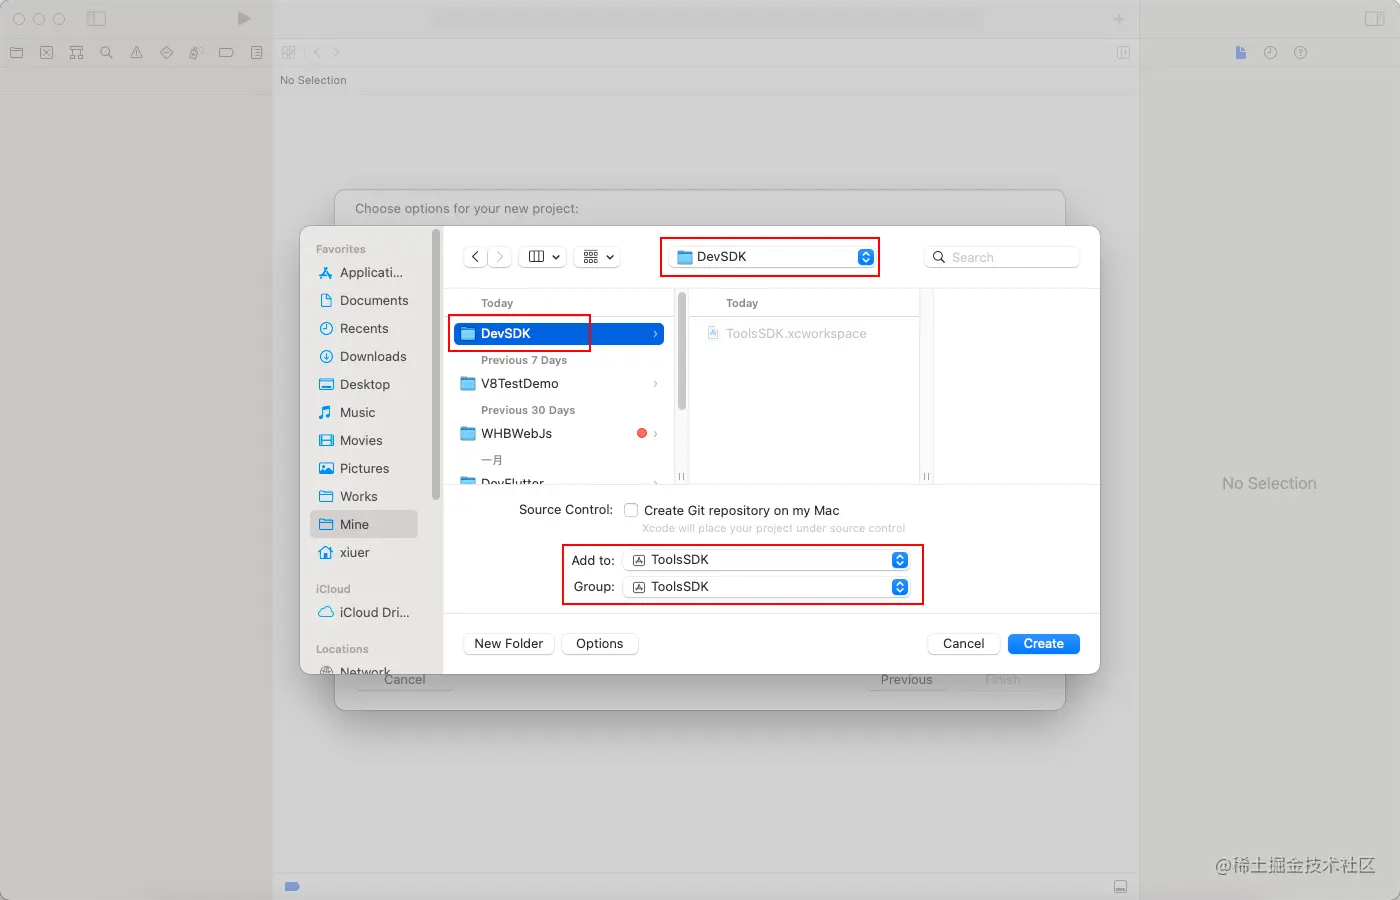Click the Search field in save dialog
The height and width of the screenshot is (900, 1400).
(x=1002, y=257)
